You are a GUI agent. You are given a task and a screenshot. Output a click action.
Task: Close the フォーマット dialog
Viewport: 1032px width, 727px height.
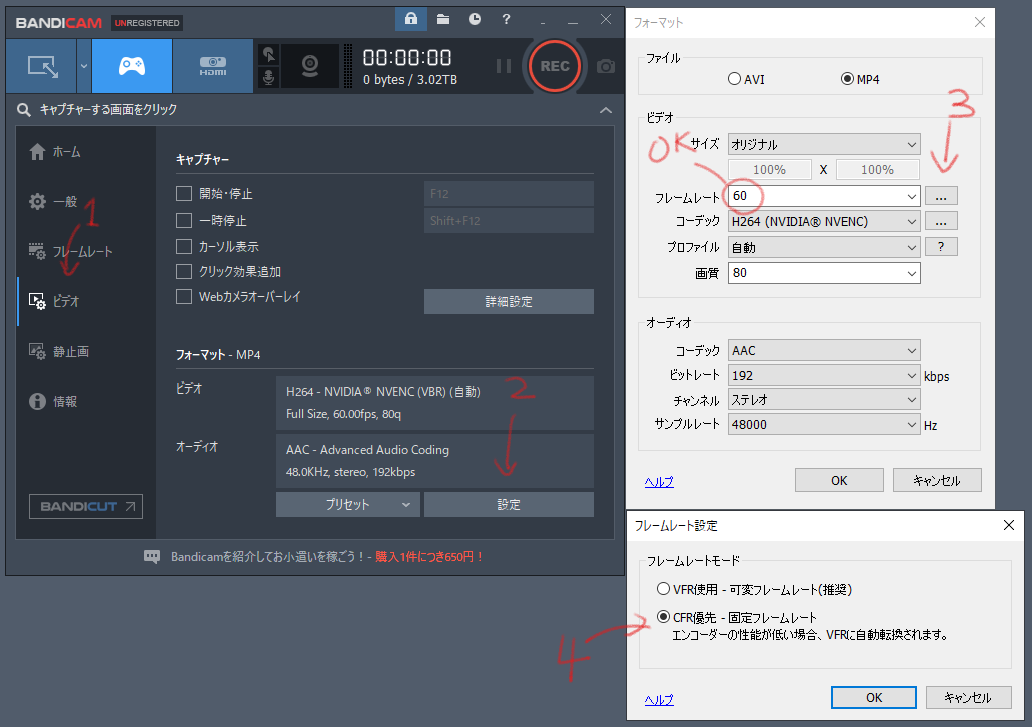click(979, 22)
